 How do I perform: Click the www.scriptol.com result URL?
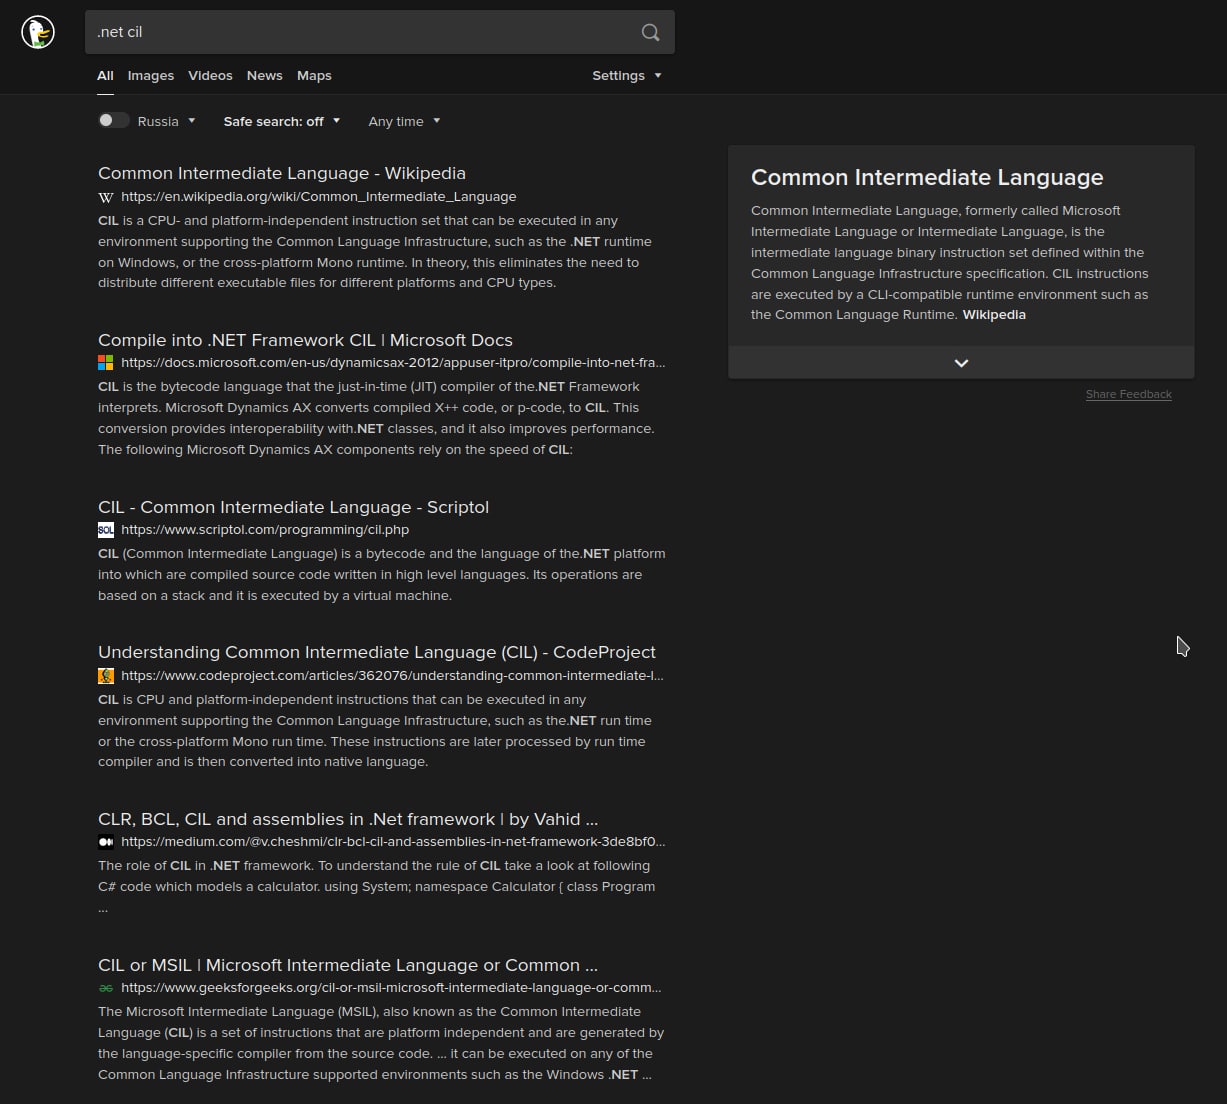pyautogui.click(x=265, y=530)
